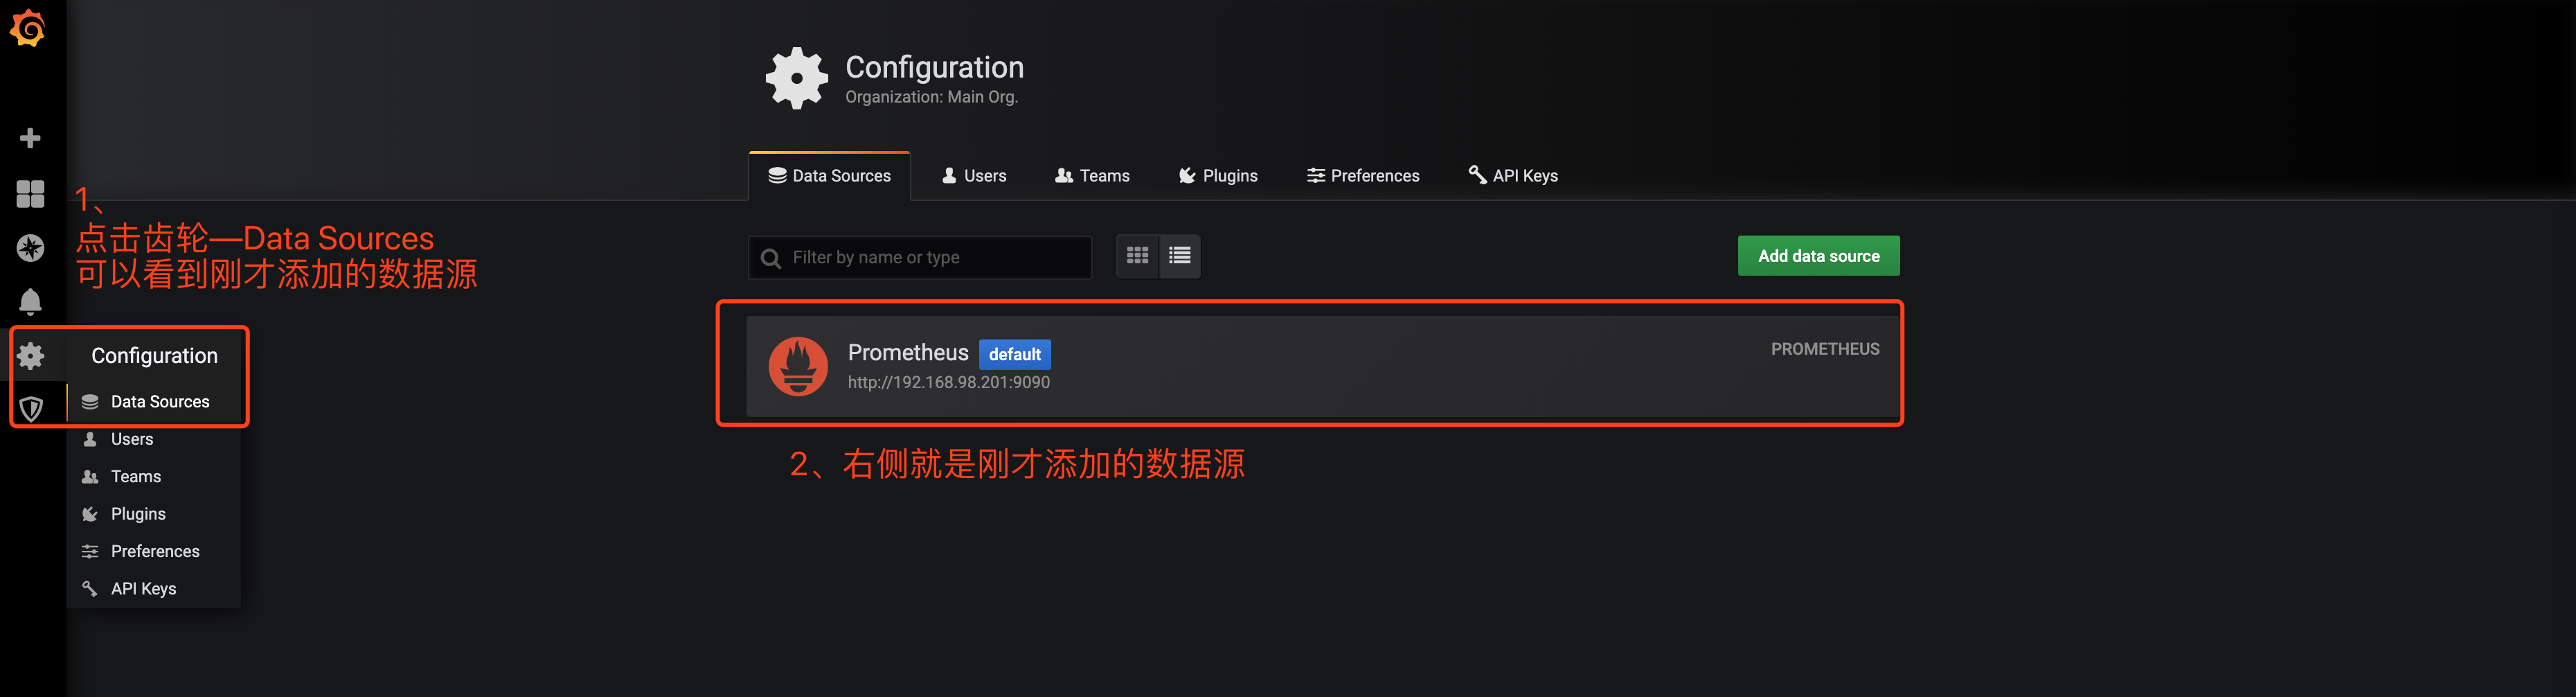Image resolution: width=2576 pixels, height=697 pixels.
Task: Open the Grafana home logo
Action: pos(29,29)
